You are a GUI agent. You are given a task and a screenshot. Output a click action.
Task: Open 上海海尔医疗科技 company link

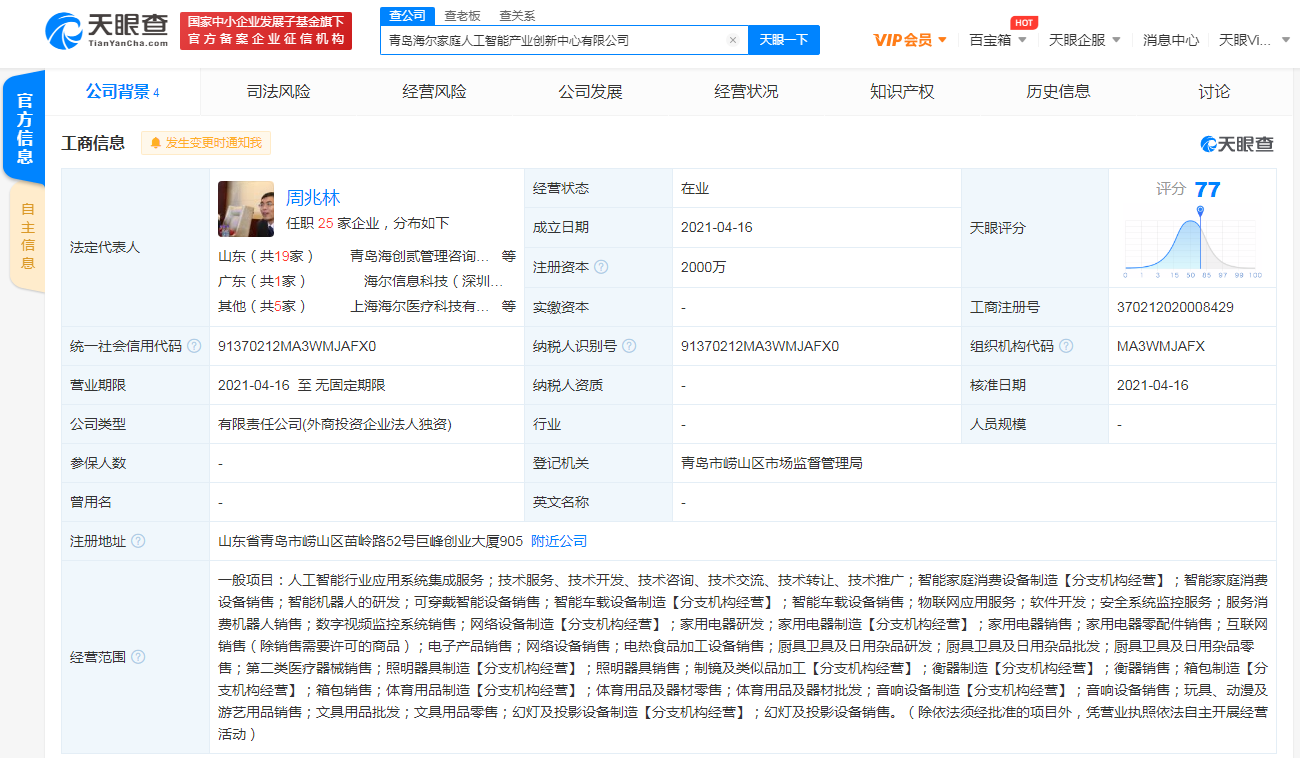pyautogui.click(x=420, y=306)
